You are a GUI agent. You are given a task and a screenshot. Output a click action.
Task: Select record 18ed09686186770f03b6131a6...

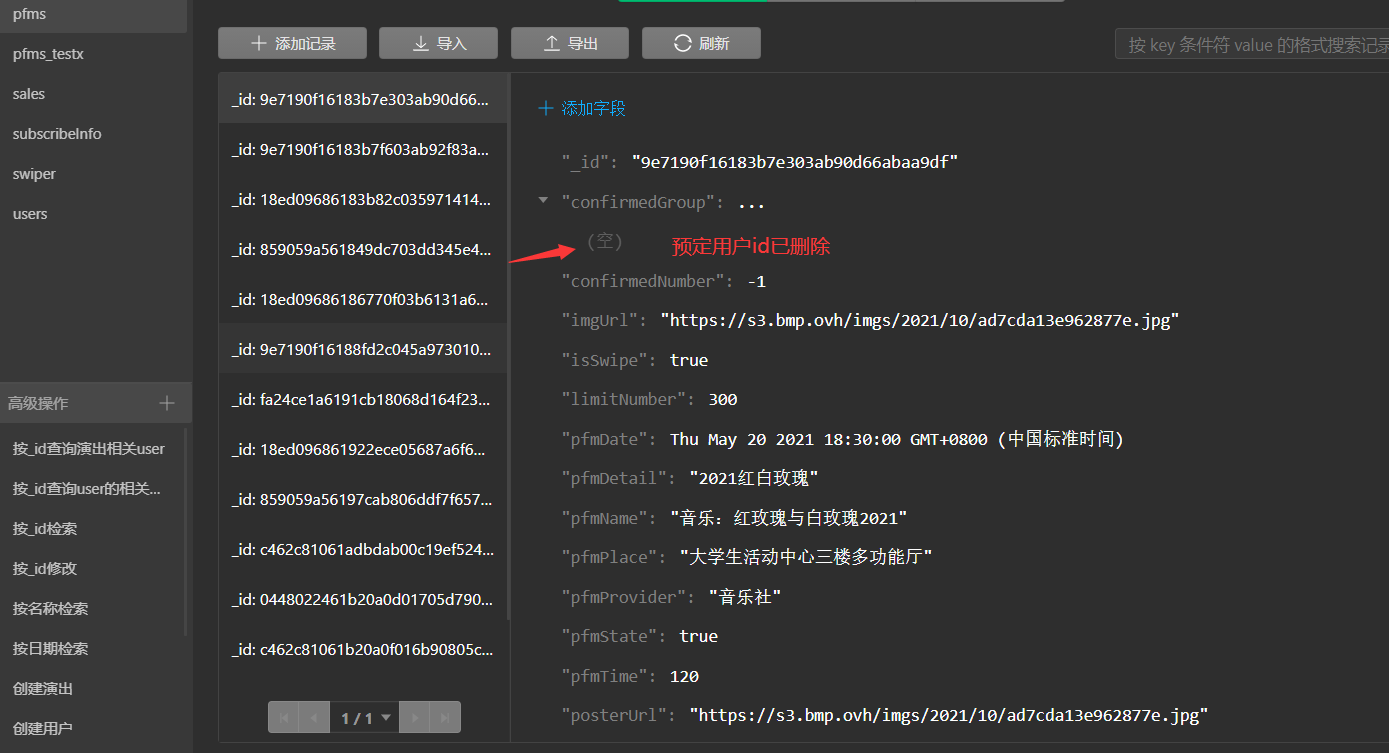point(362,299)
